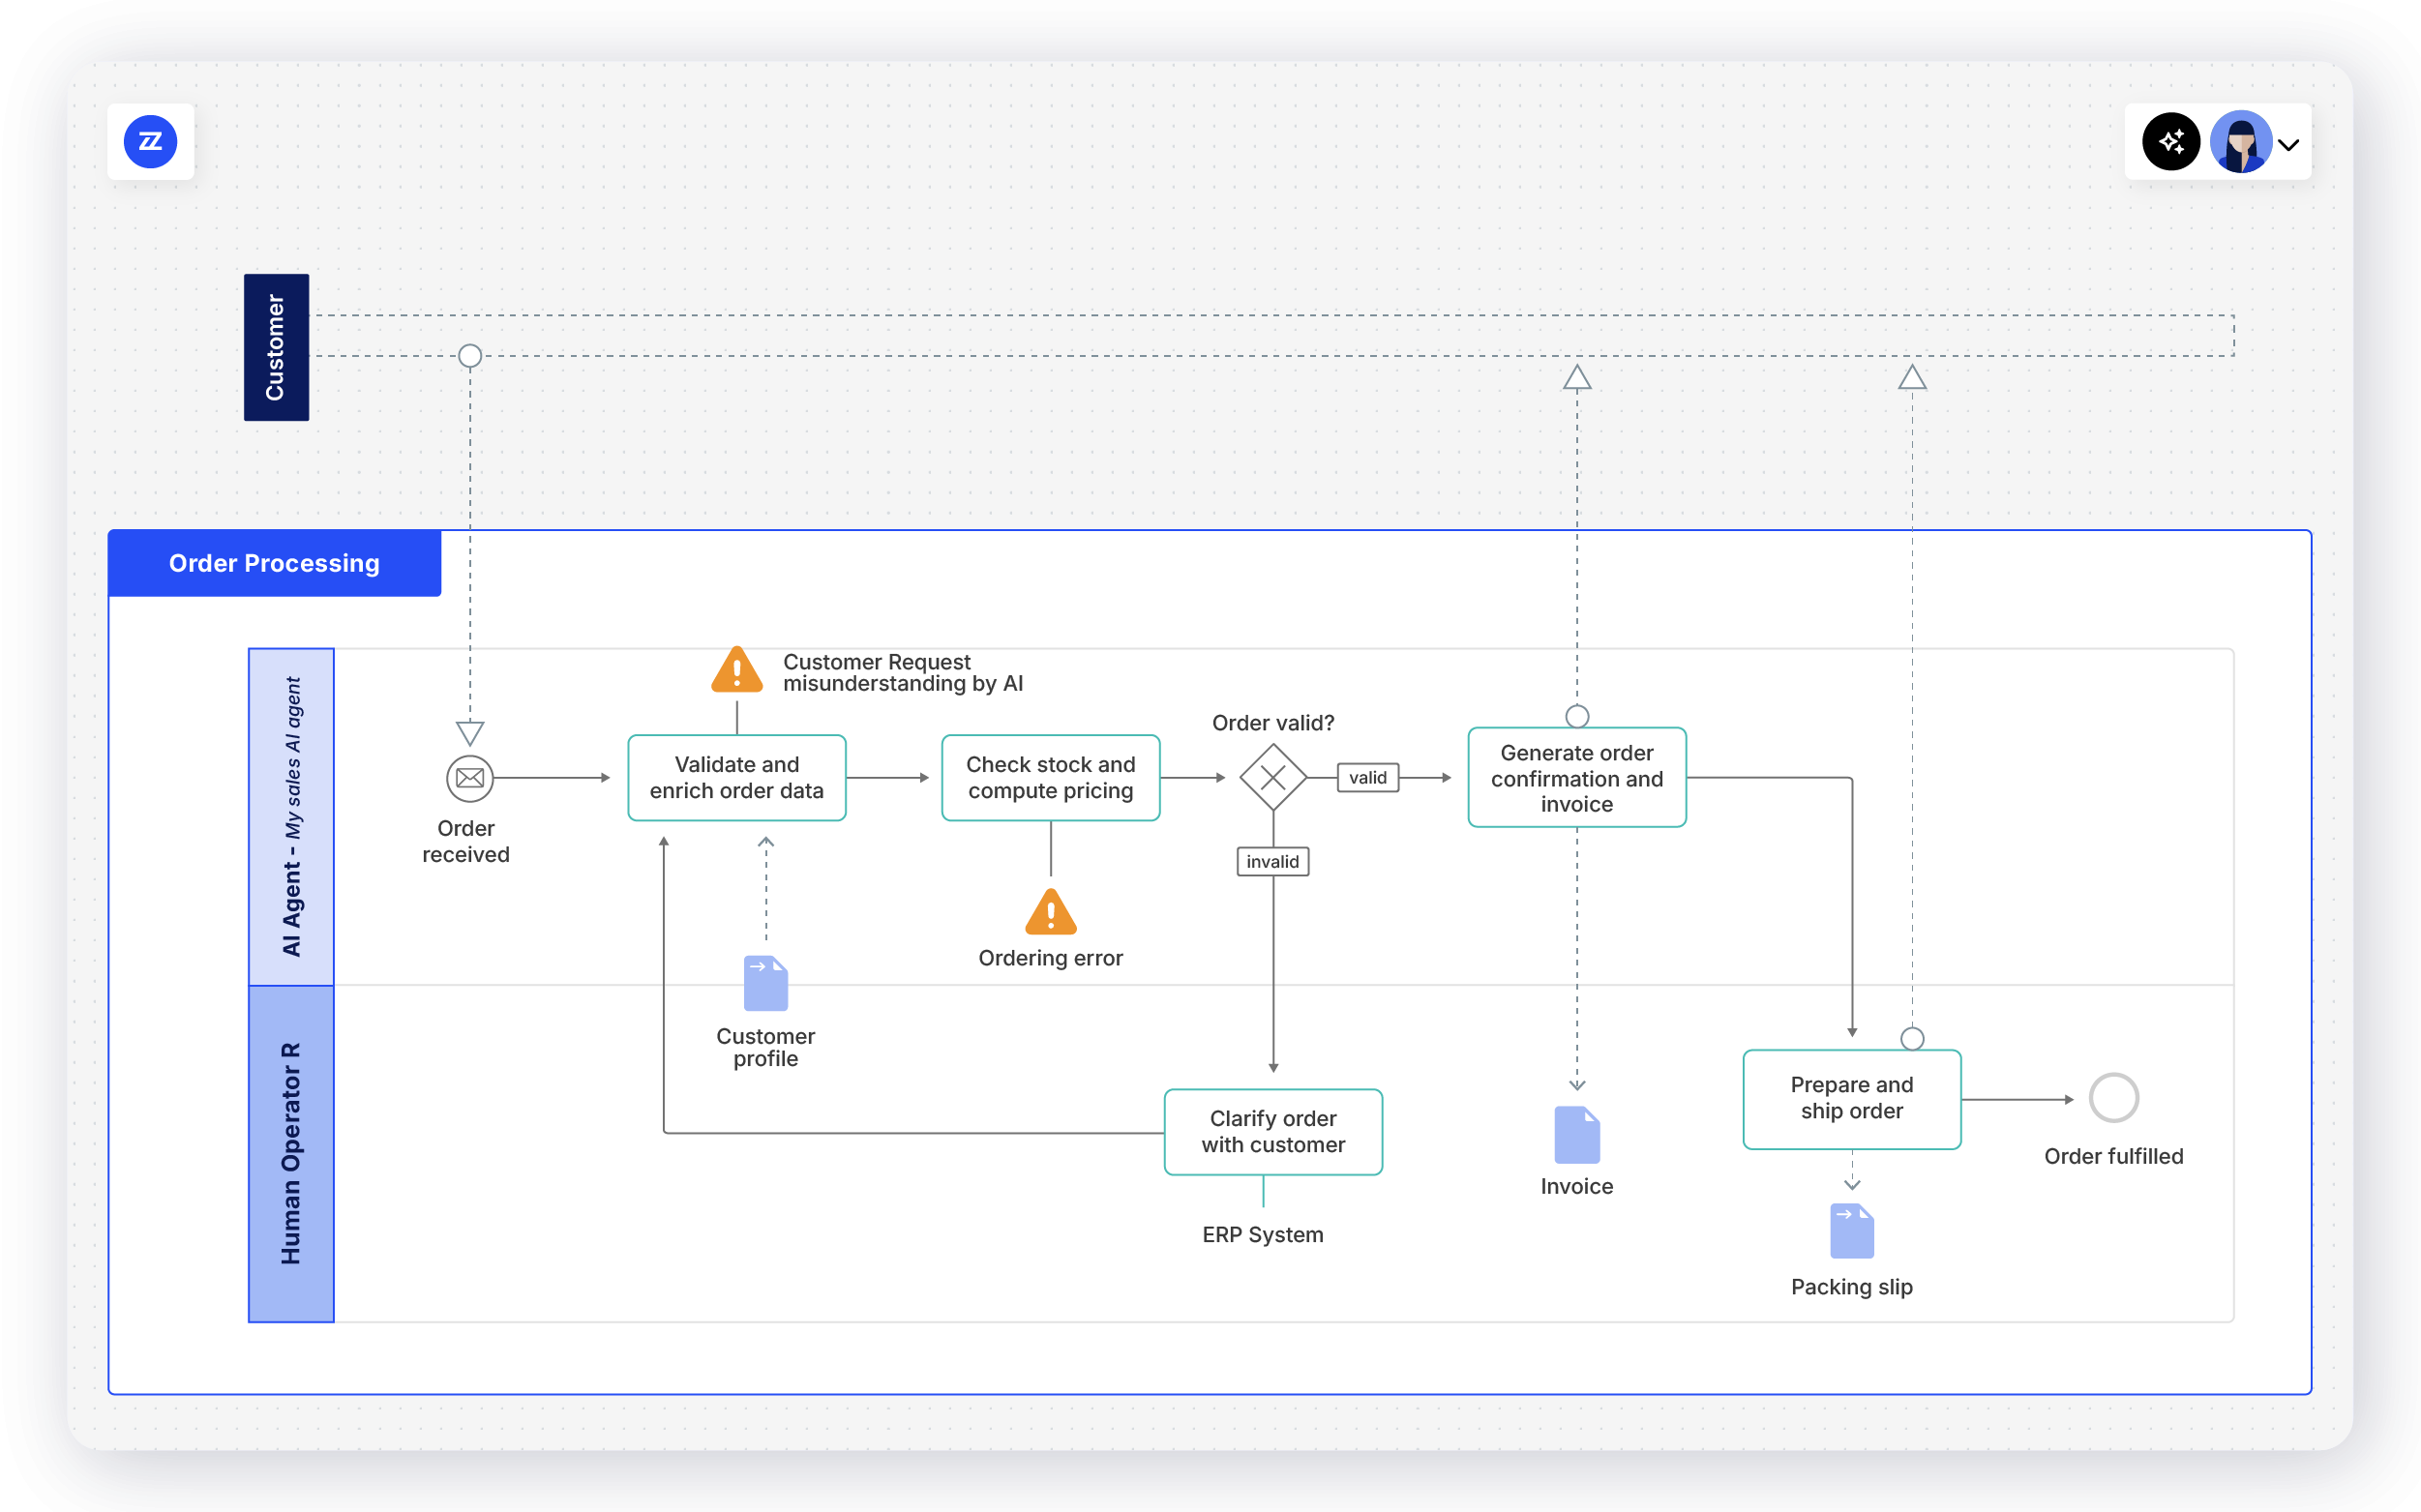Select the Customer profile document icon
Image resolution: width=2421 pixels, height=1512 pixels.
click(766, 984)
